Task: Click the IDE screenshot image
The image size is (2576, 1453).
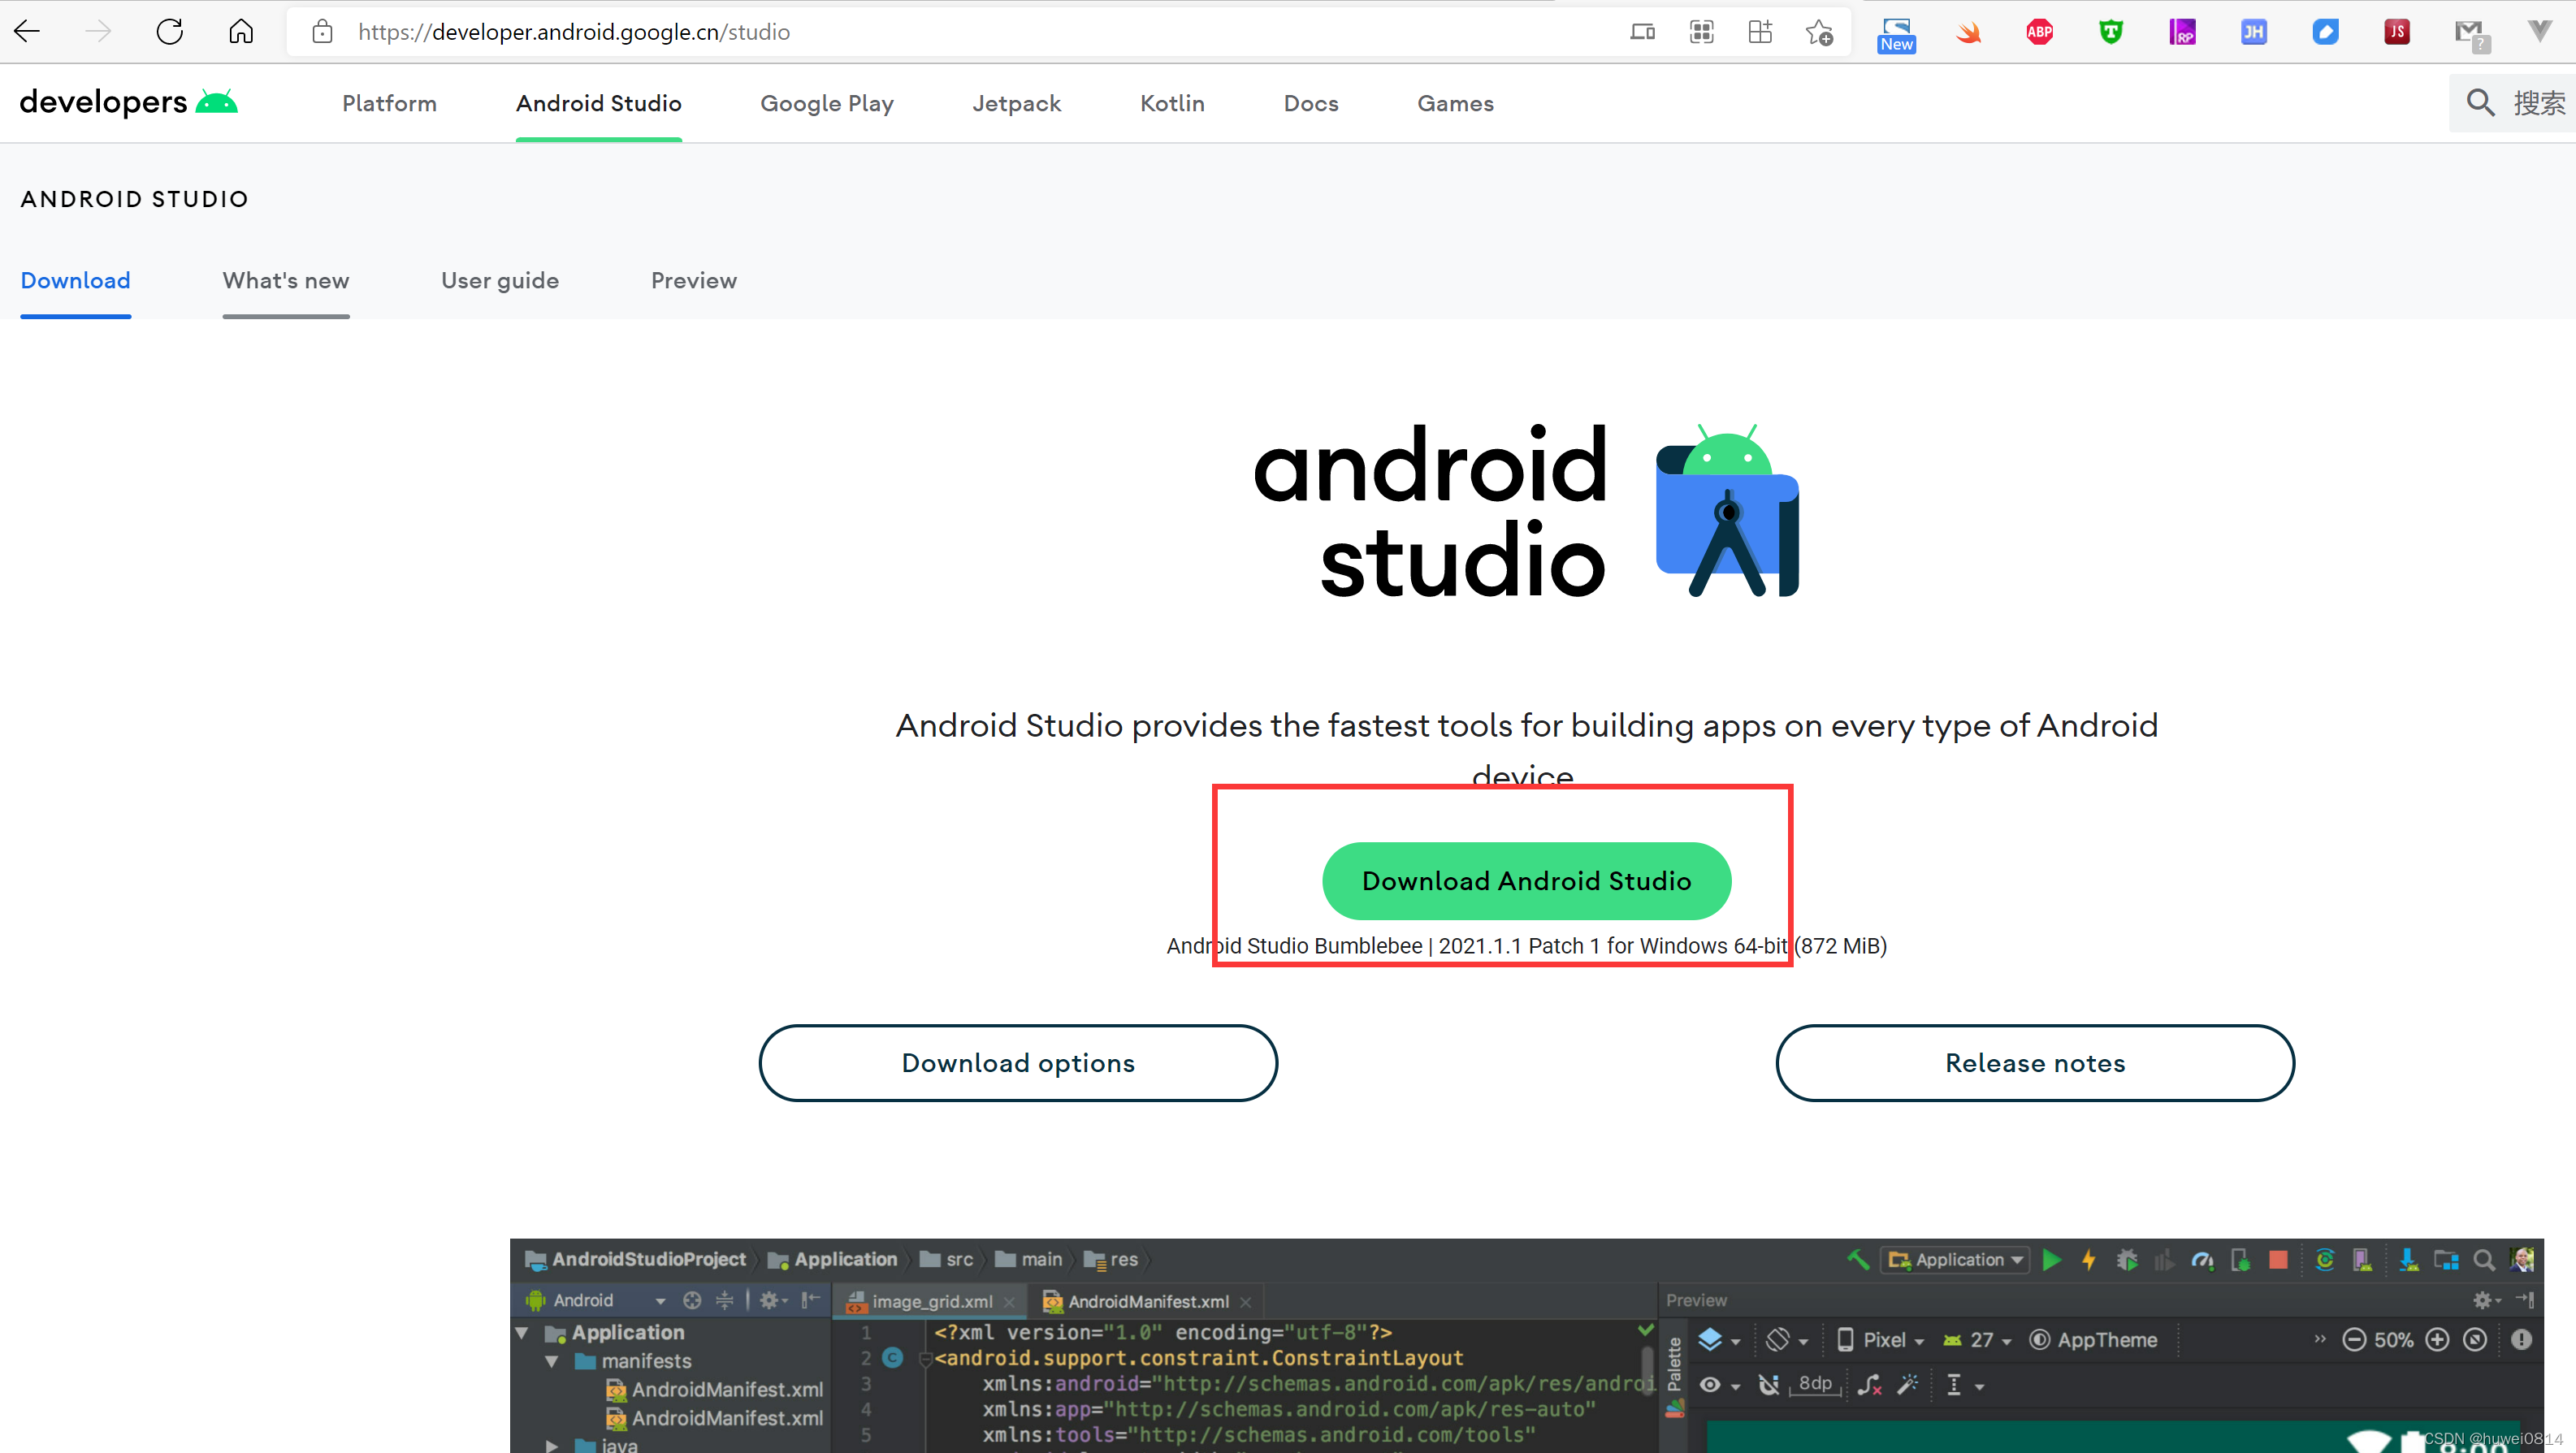Action: click(1526, 1345)
